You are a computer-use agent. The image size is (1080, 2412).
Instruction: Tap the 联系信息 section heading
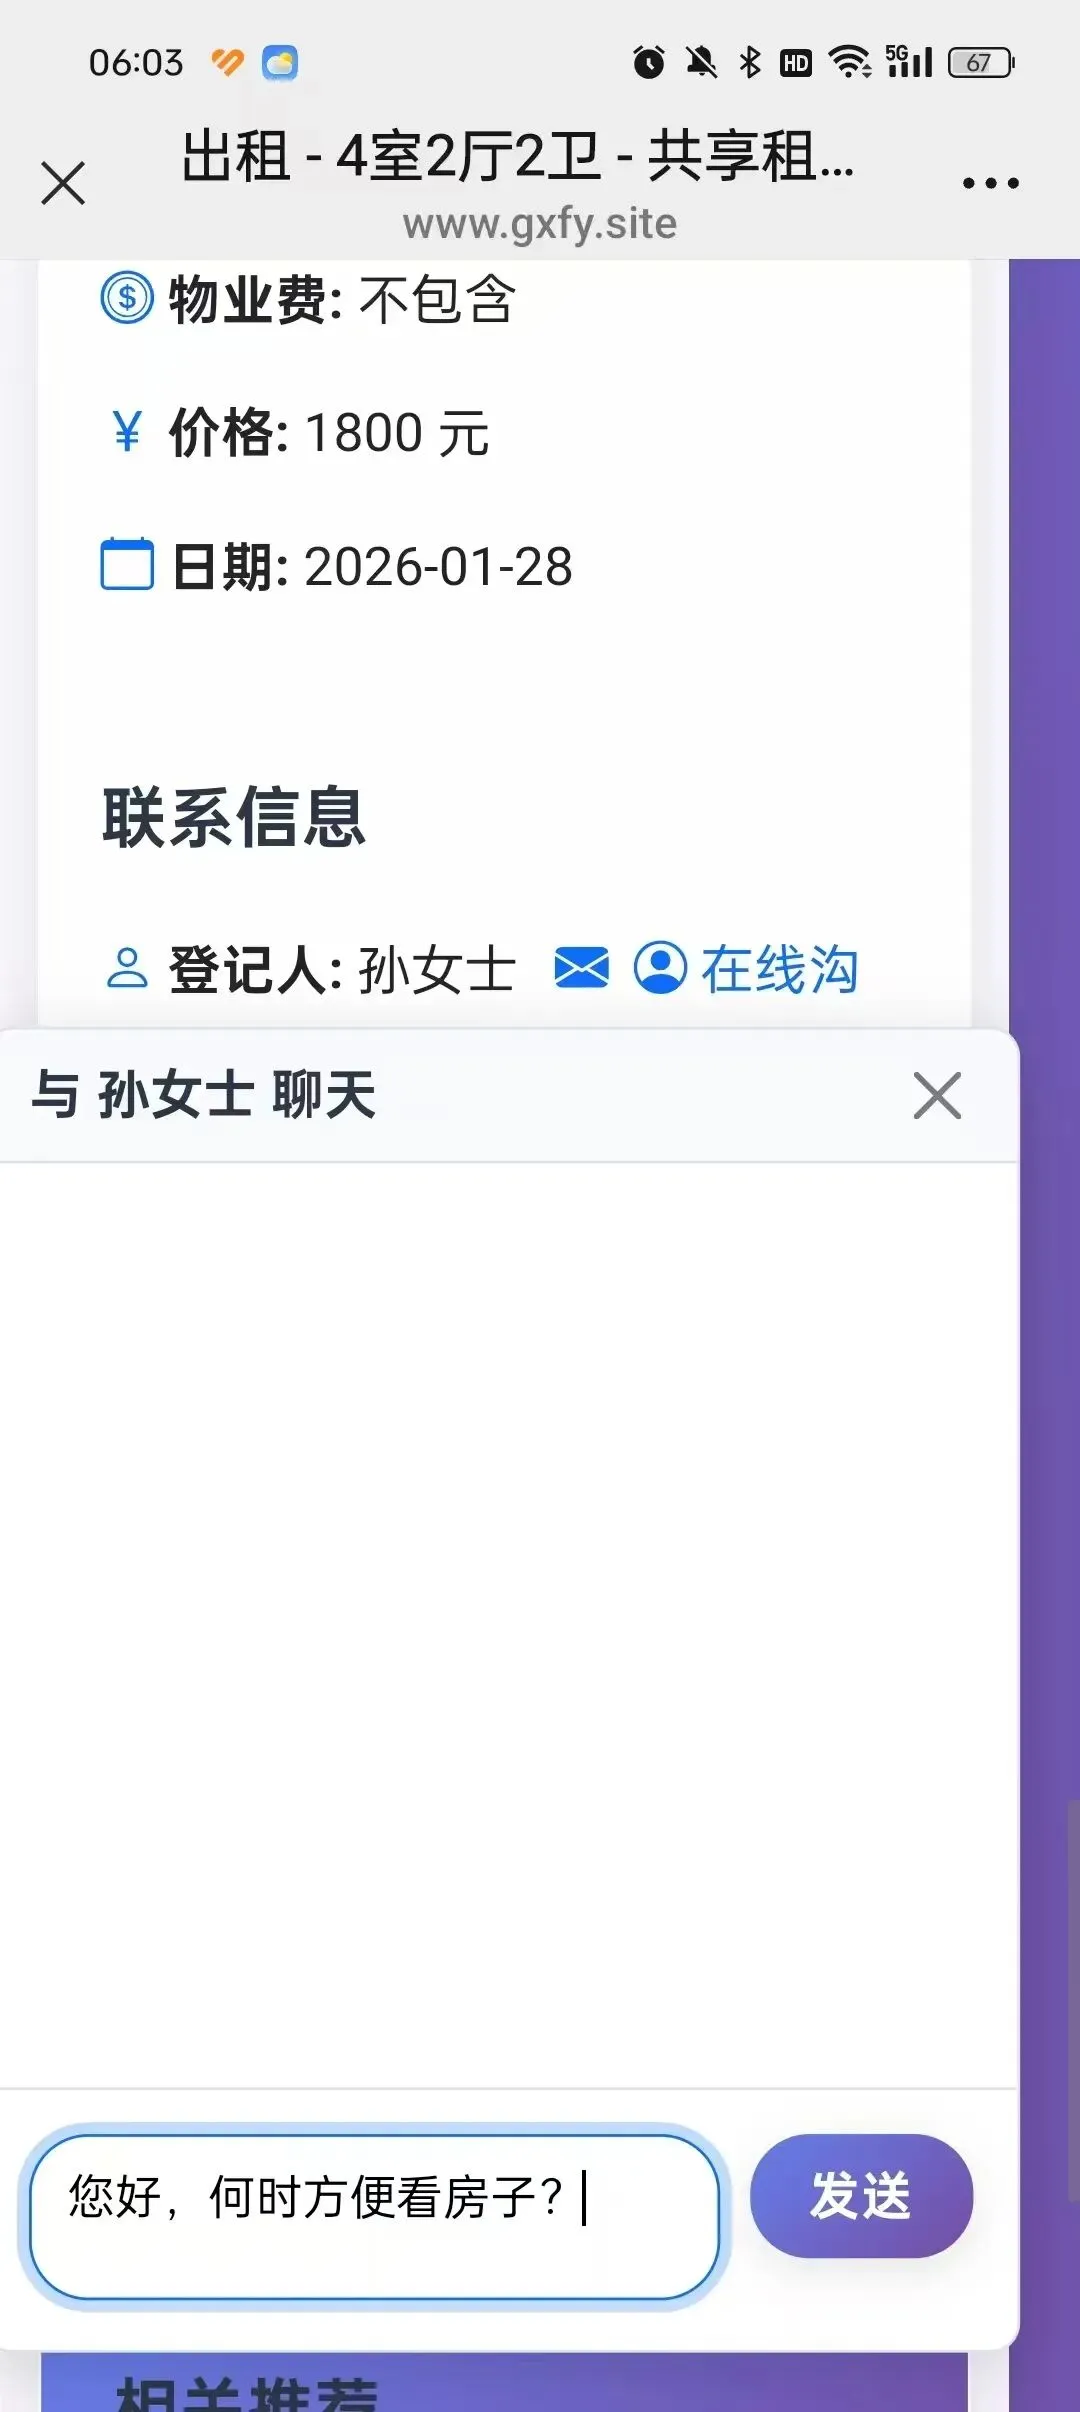coord(234,818)
